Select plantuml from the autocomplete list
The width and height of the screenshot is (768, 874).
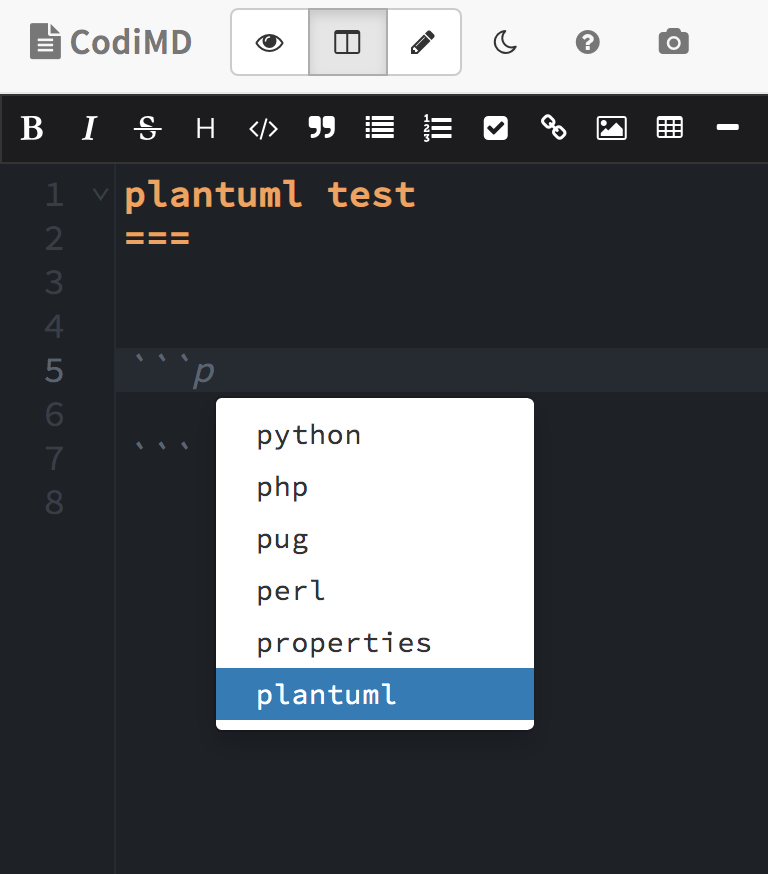[327, 694]
